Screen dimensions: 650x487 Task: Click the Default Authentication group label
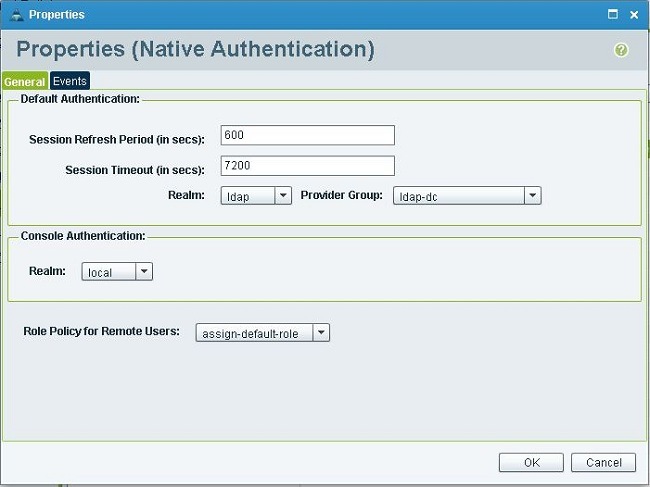coord(80,99)
